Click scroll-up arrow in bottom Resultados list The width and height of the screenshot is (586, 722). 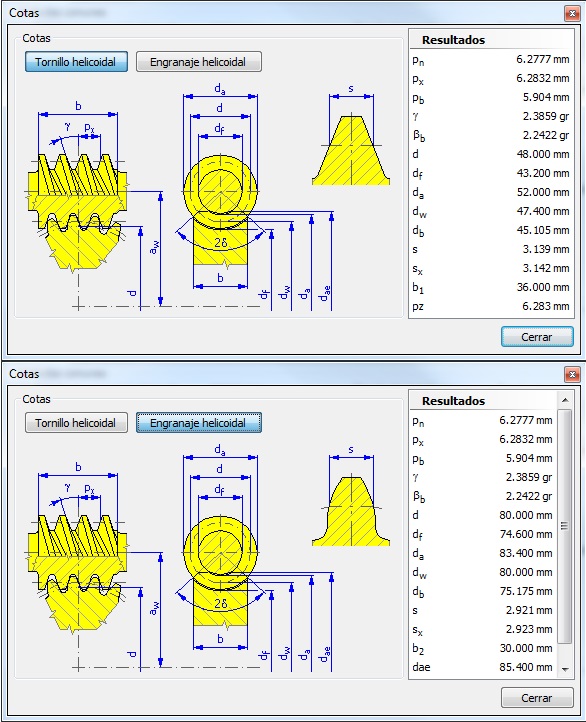[x=565, y=400]
